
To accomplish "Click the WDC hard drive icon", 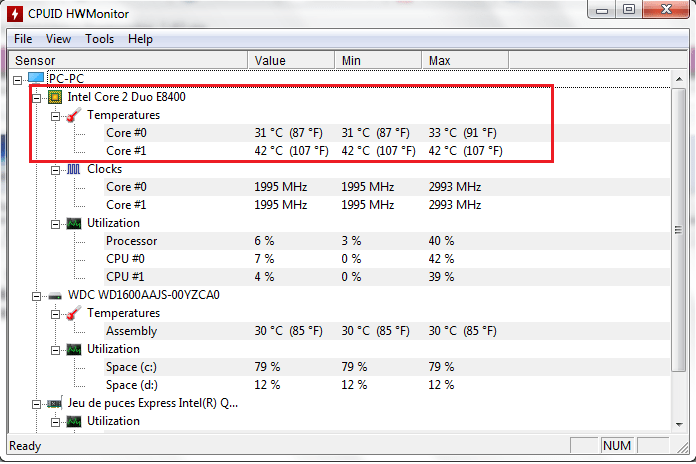I will click(56, 295).
